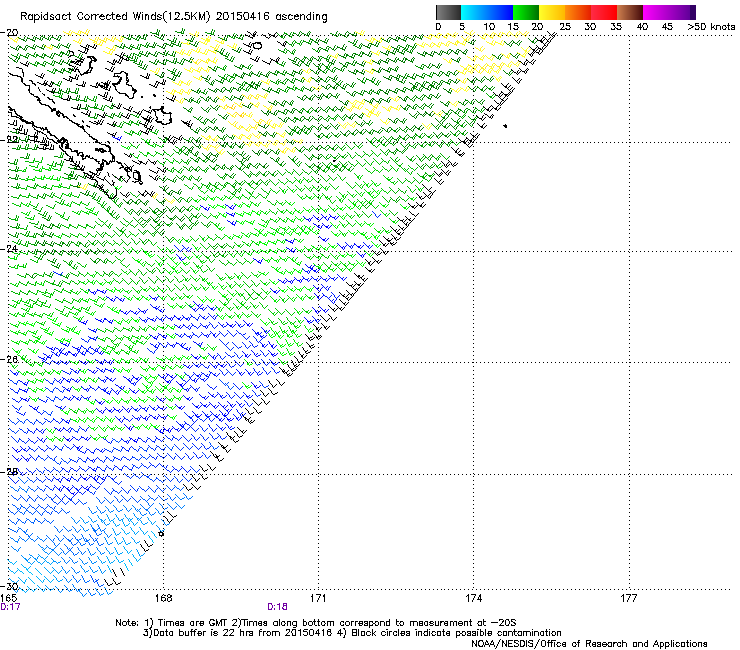Screen dimensions: 740x650
Task: Click the chart title 'Rapidscat Corrected Winds(12.5KM)'
Action: tap(115, 17)
